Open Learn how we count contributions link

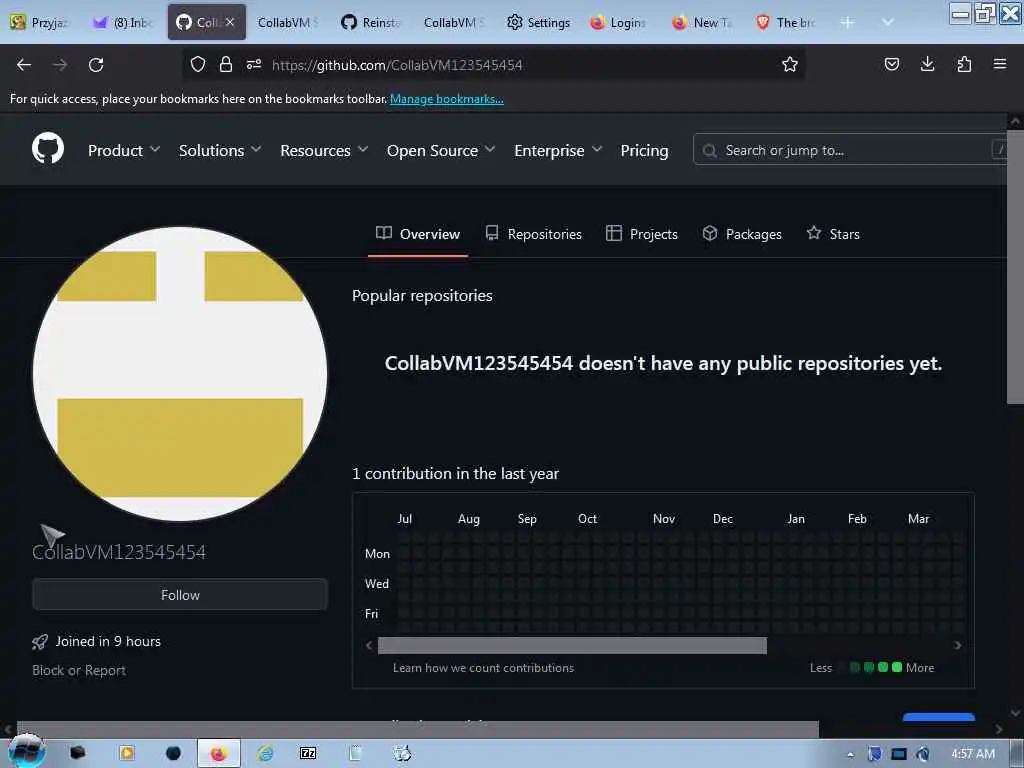click(483, 667)
